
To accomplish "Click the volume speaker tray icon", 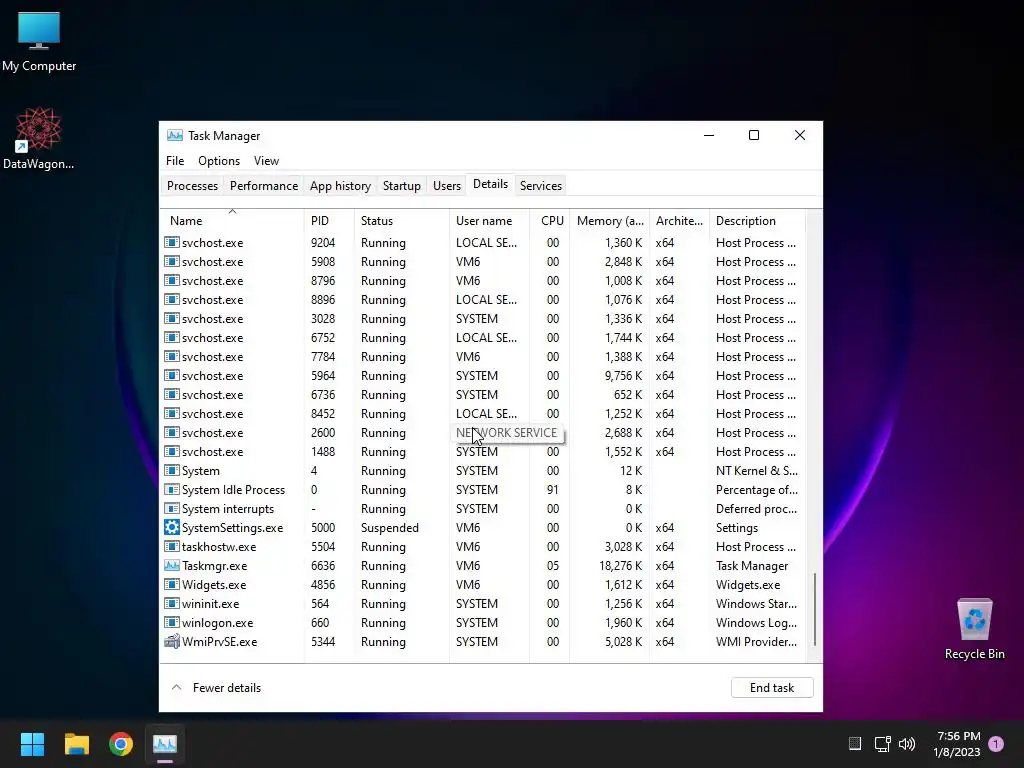I will [x=907, y=743].
